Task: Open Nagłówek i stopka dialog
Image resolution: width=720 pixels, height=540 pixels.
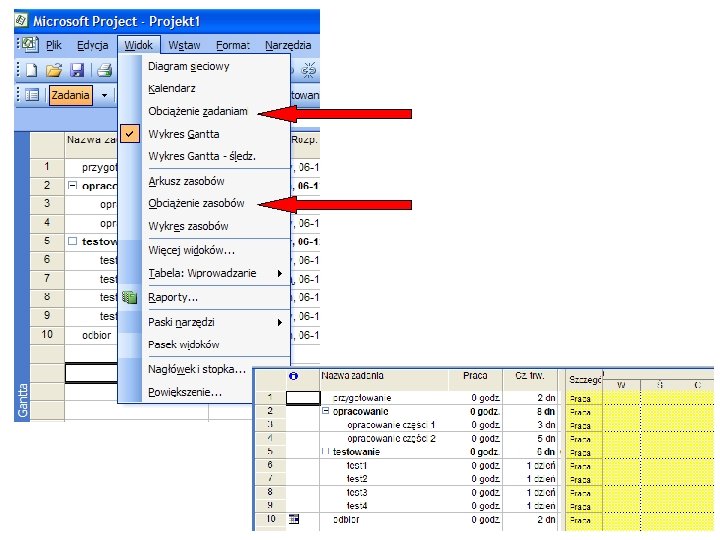Action: point(197,369)
